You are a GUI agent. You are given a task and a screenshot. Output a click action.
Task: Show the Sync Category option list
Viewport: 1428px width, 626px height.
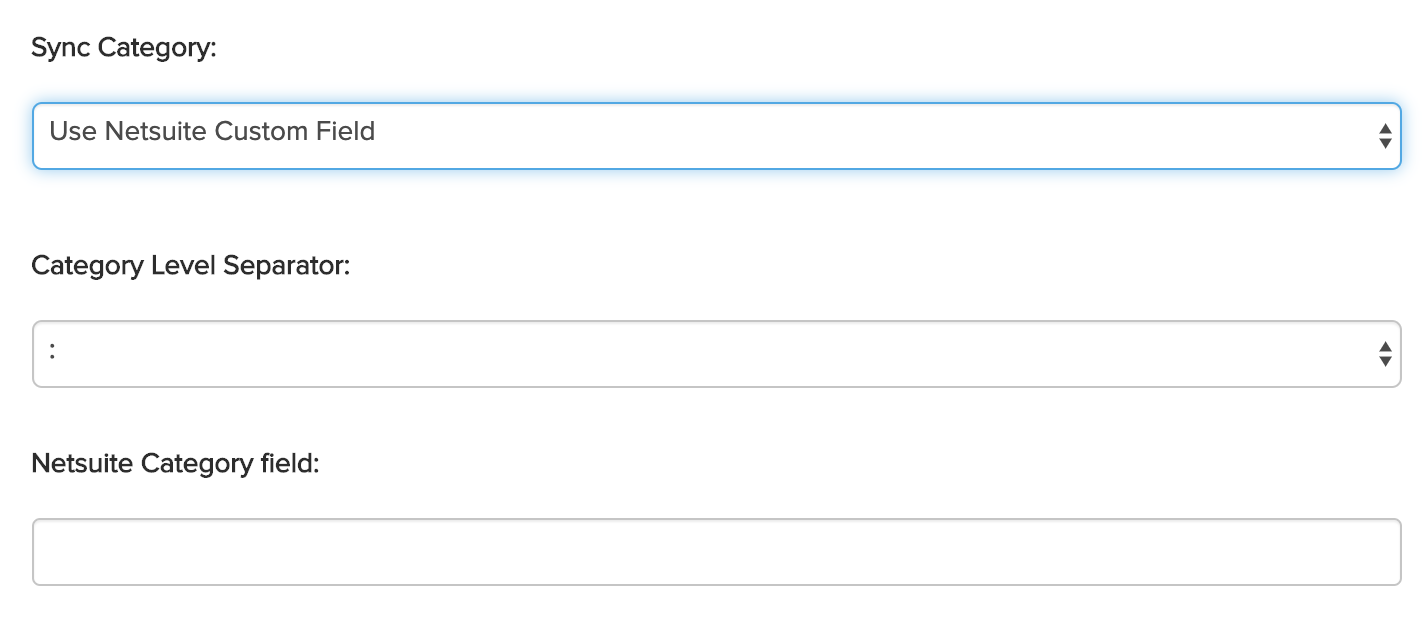pyautogui.click(x=716, y=136)
